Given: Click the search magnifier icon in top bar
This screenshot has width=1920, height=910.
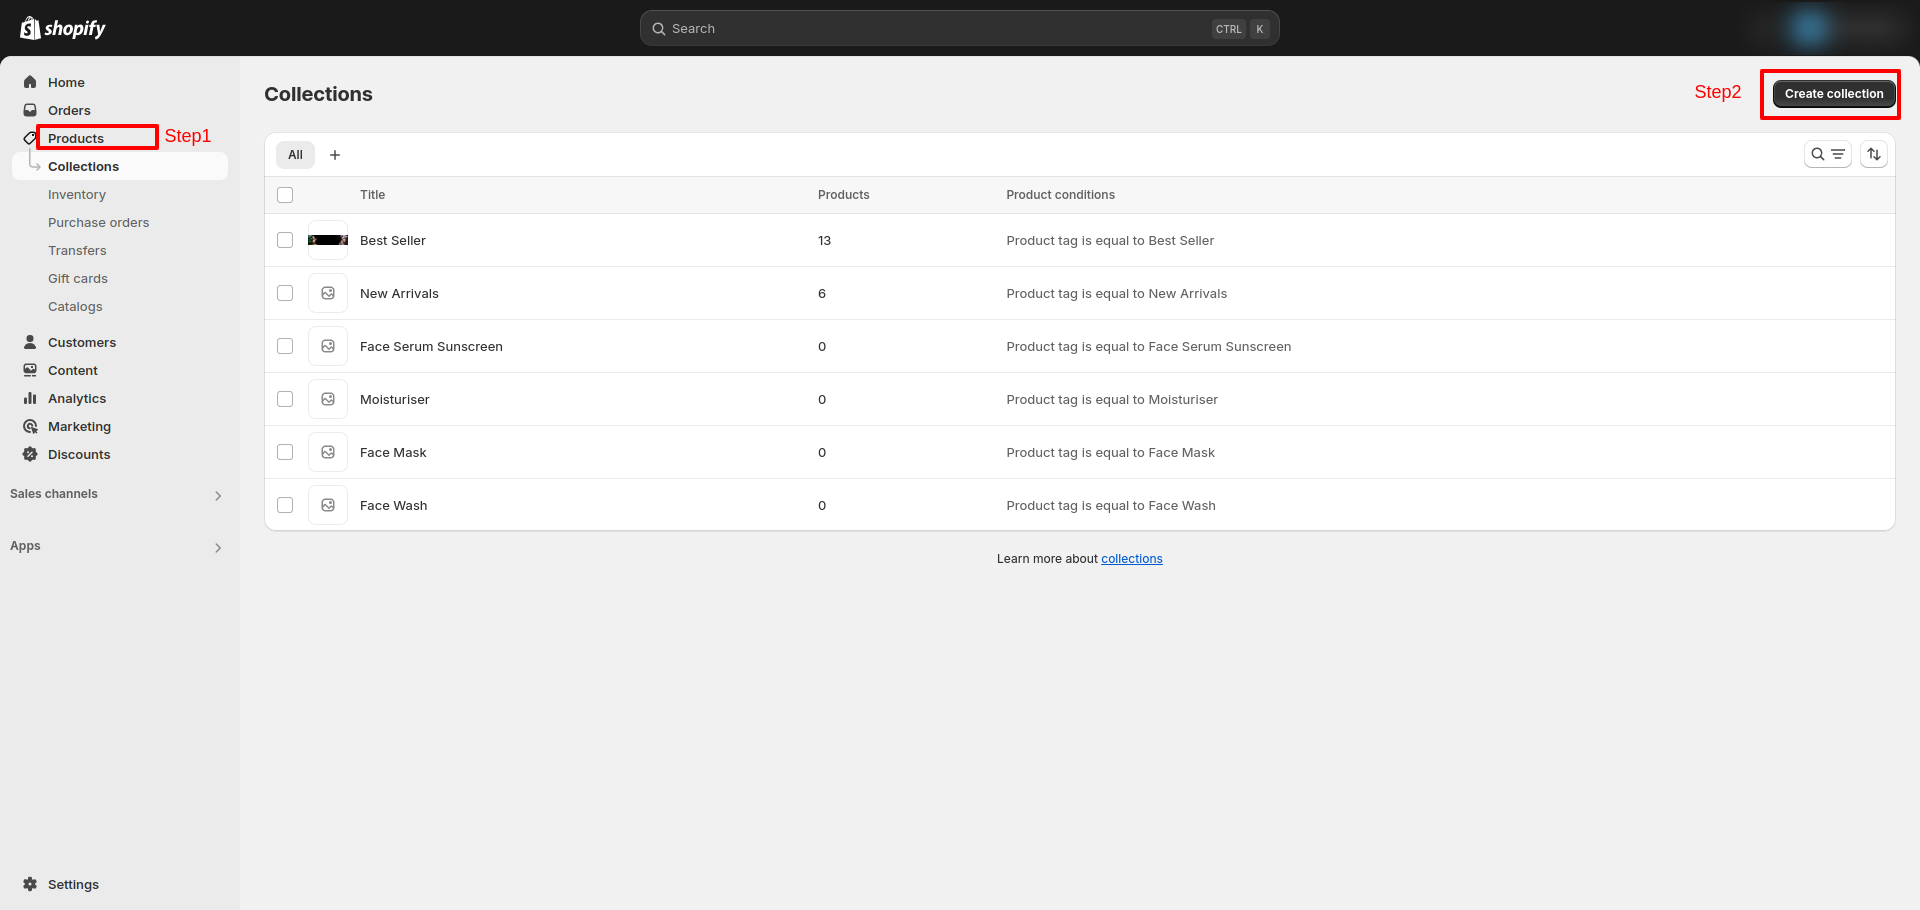Looking at the screenshot, I should click(x=659, y=29).
